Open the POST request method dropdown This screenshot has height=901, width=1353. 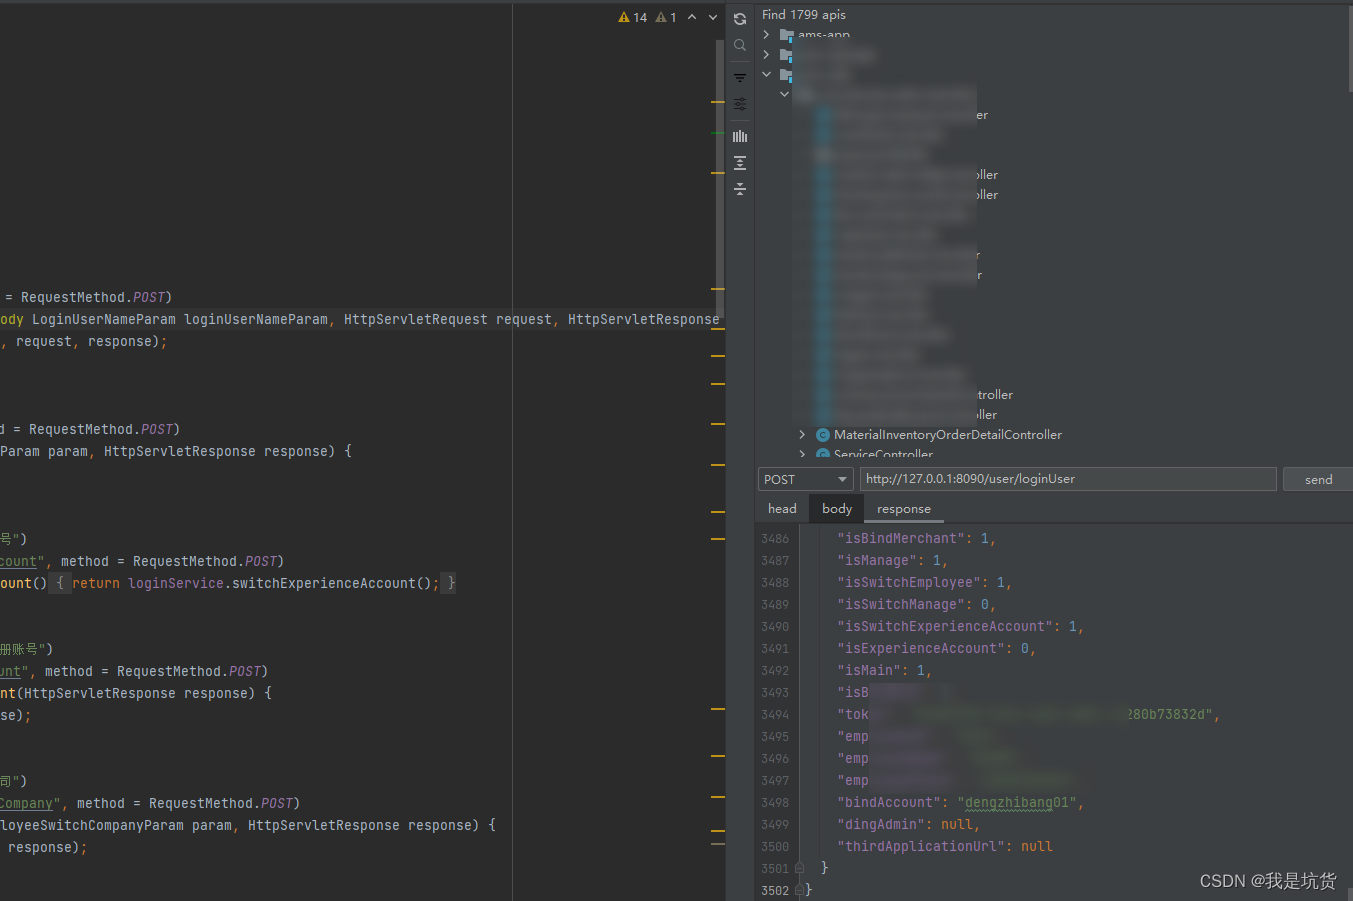pyautogui.click(x=805, y=479)
